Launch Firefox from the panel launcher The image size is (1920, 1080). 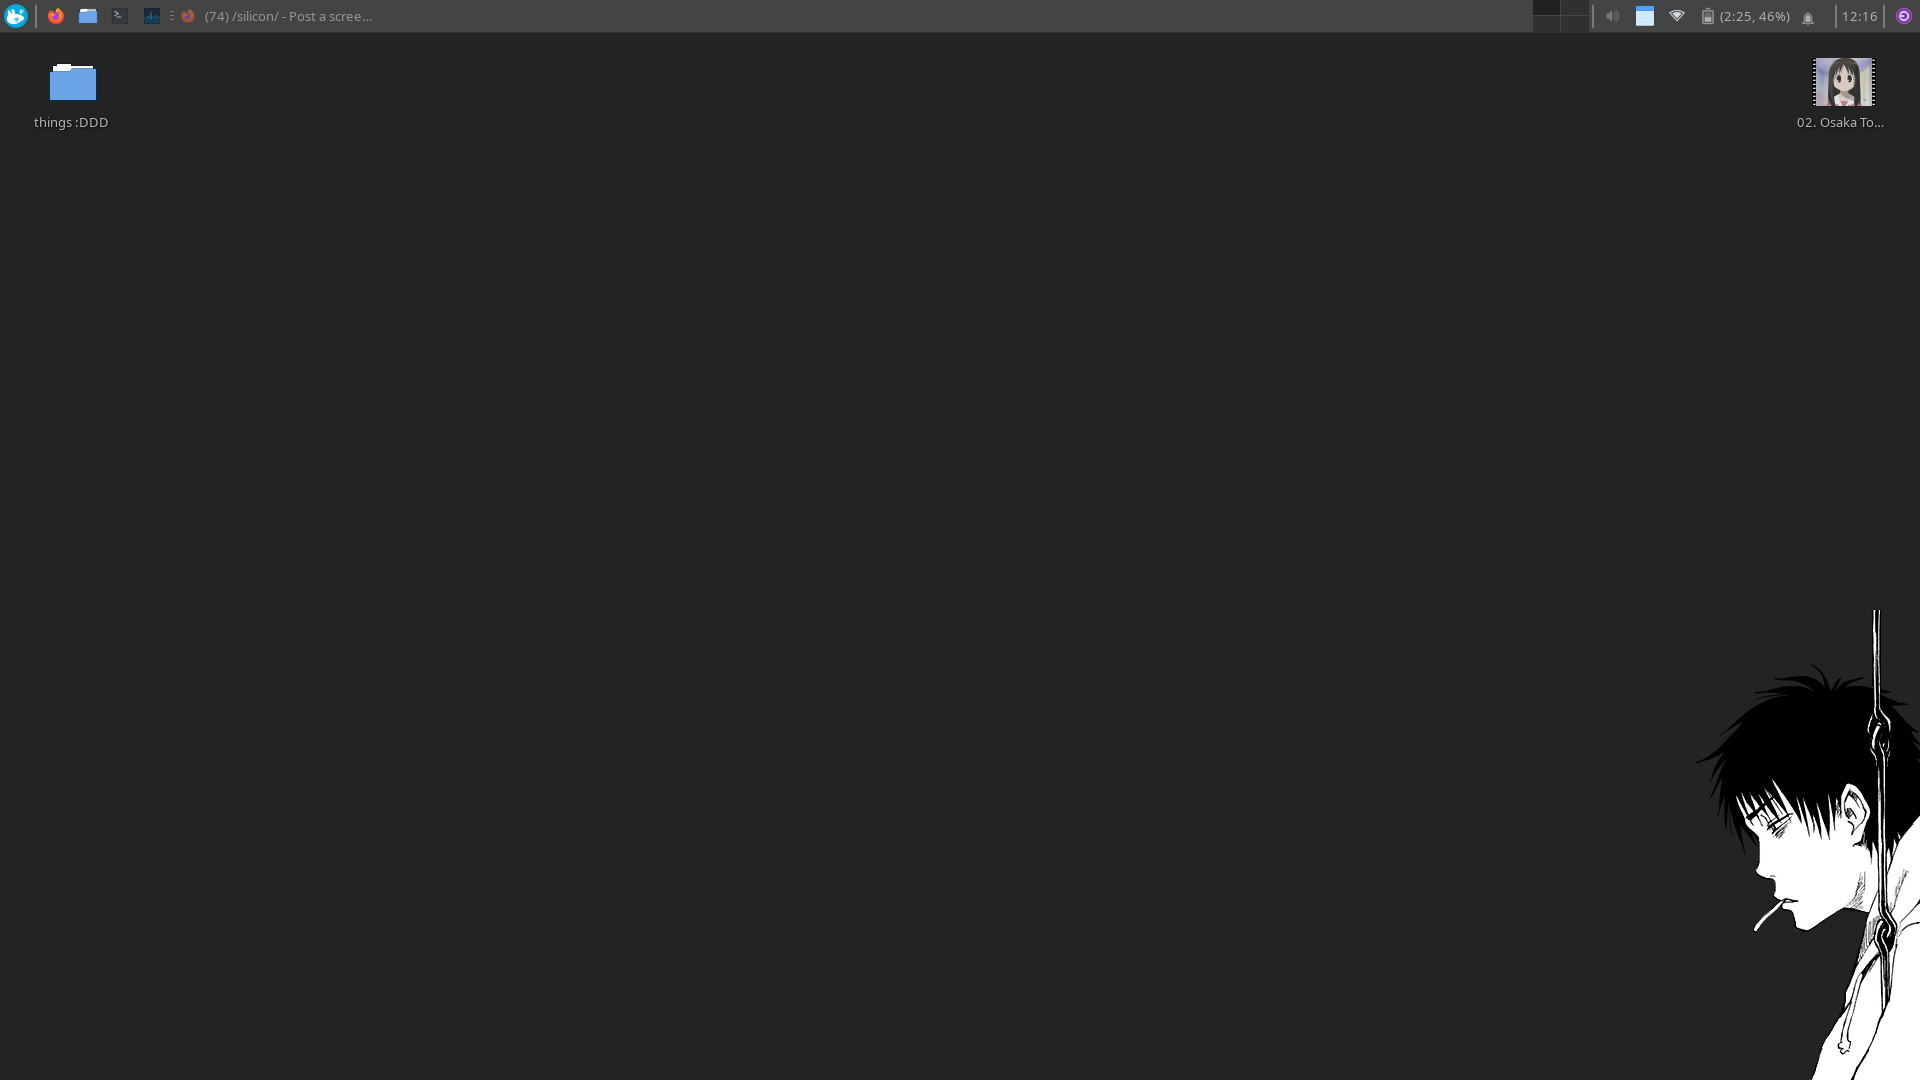(56, 16)
